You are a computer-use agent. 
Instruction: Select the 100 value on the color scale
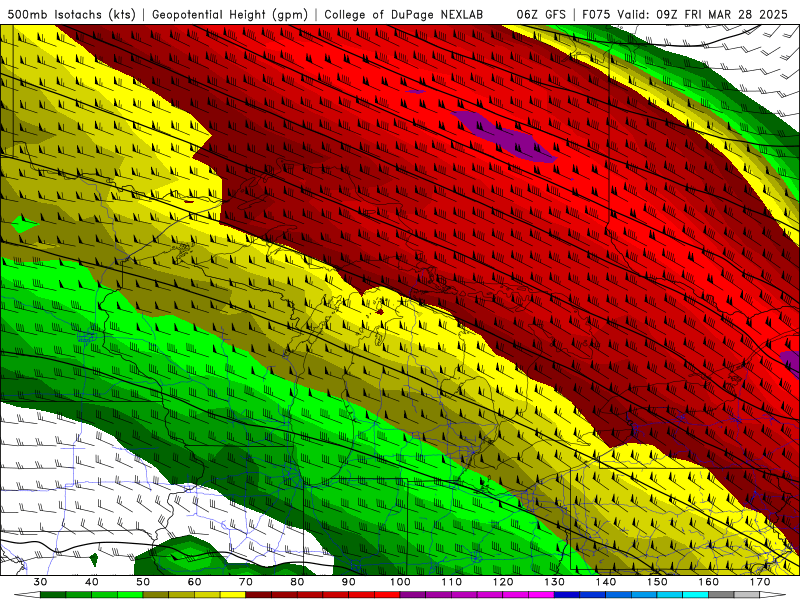point(400,582)
